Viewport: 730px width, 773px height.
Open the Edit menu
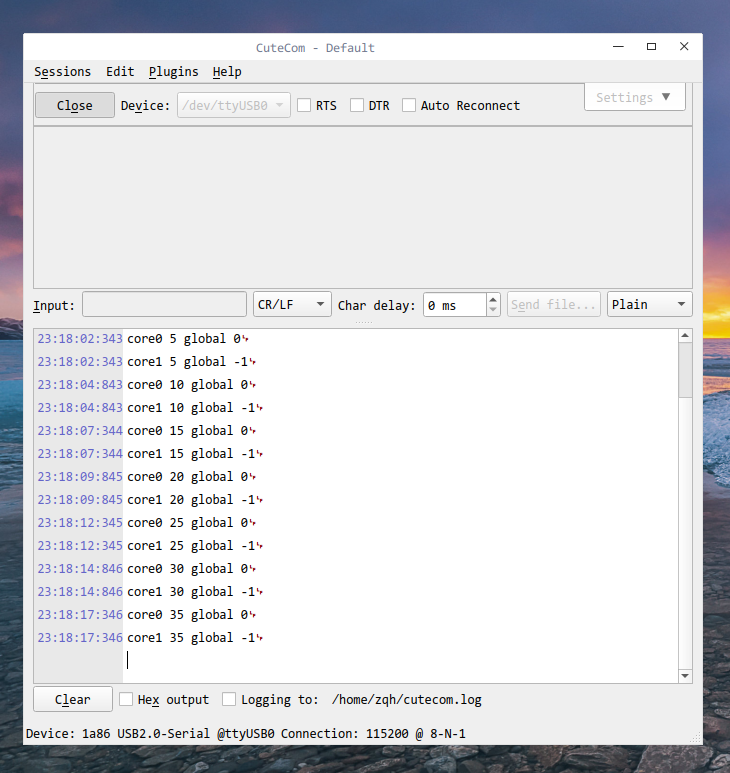pyautogui.click(x=120, y=71)
